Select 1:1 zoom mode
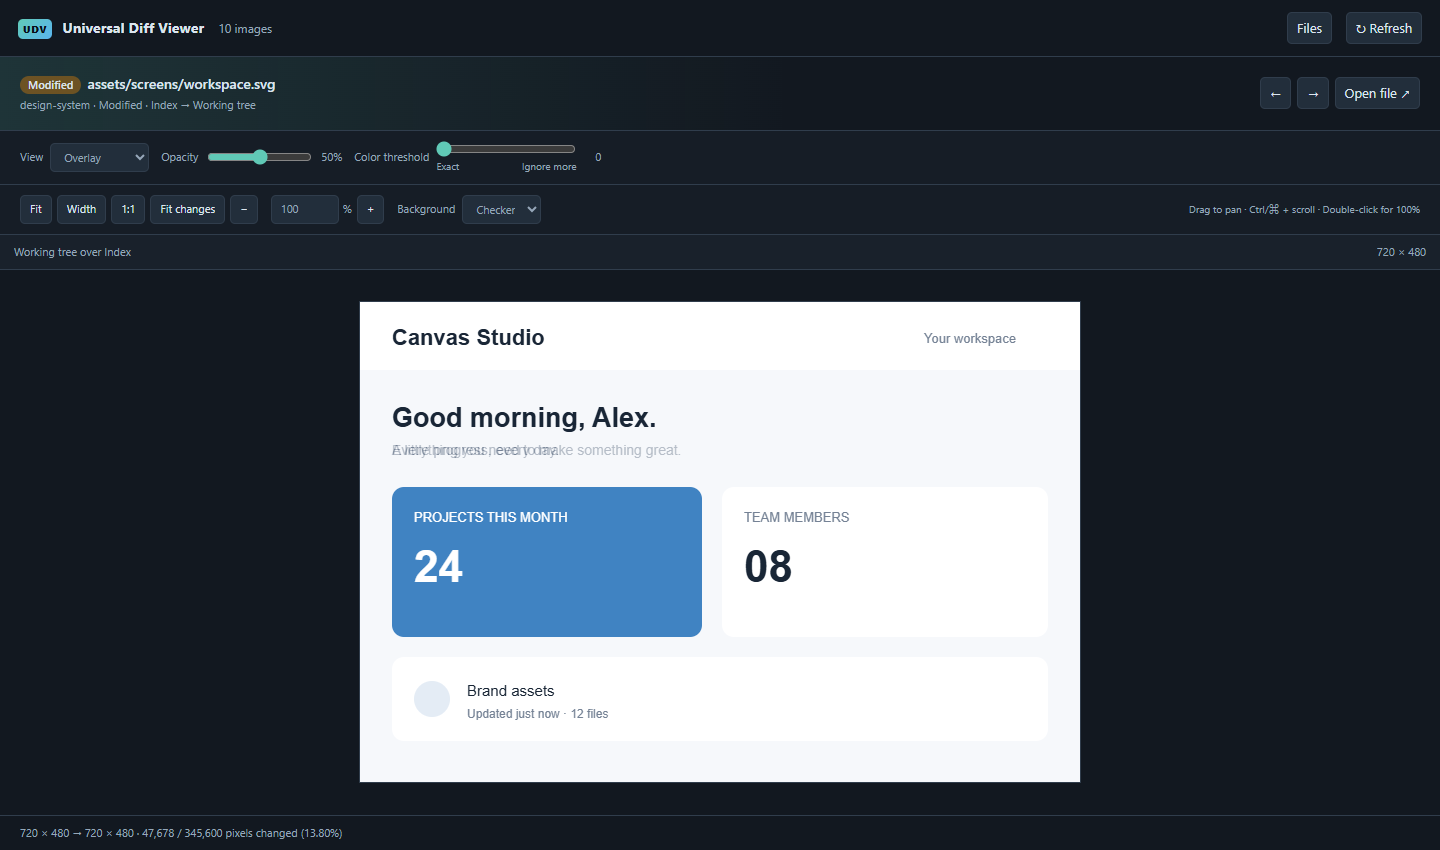Image resolution: width=1440 pixels, height=850 pixels. point(128,209)
